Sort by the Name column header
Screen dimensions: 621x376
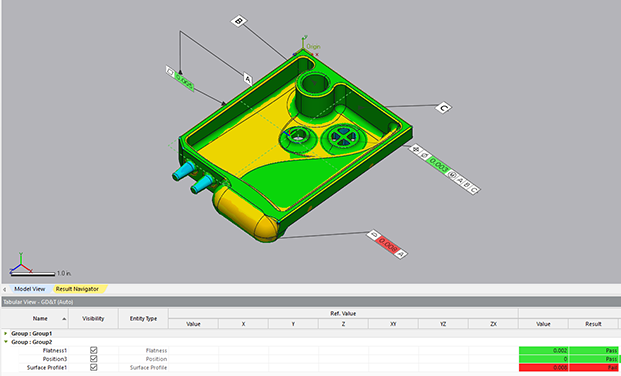(40, 319)
